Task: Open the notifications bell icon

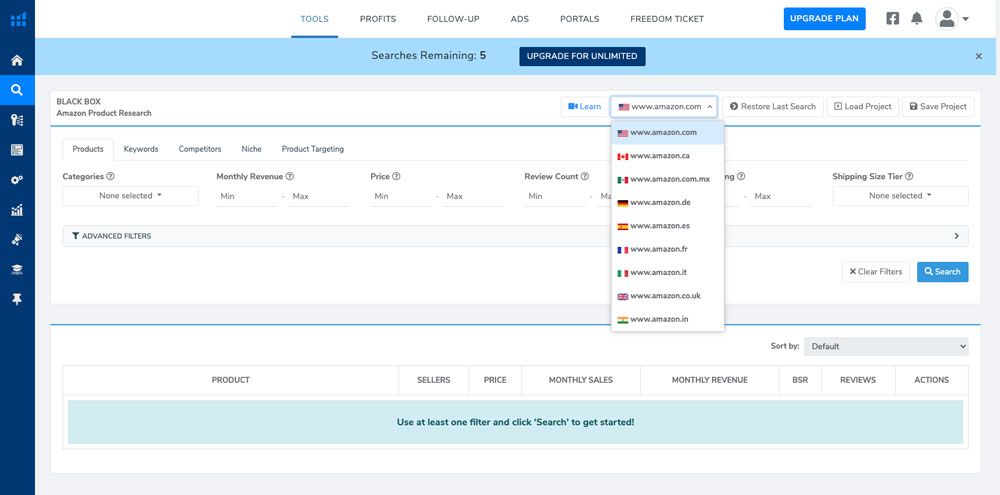Action: [x=916, y=18]
